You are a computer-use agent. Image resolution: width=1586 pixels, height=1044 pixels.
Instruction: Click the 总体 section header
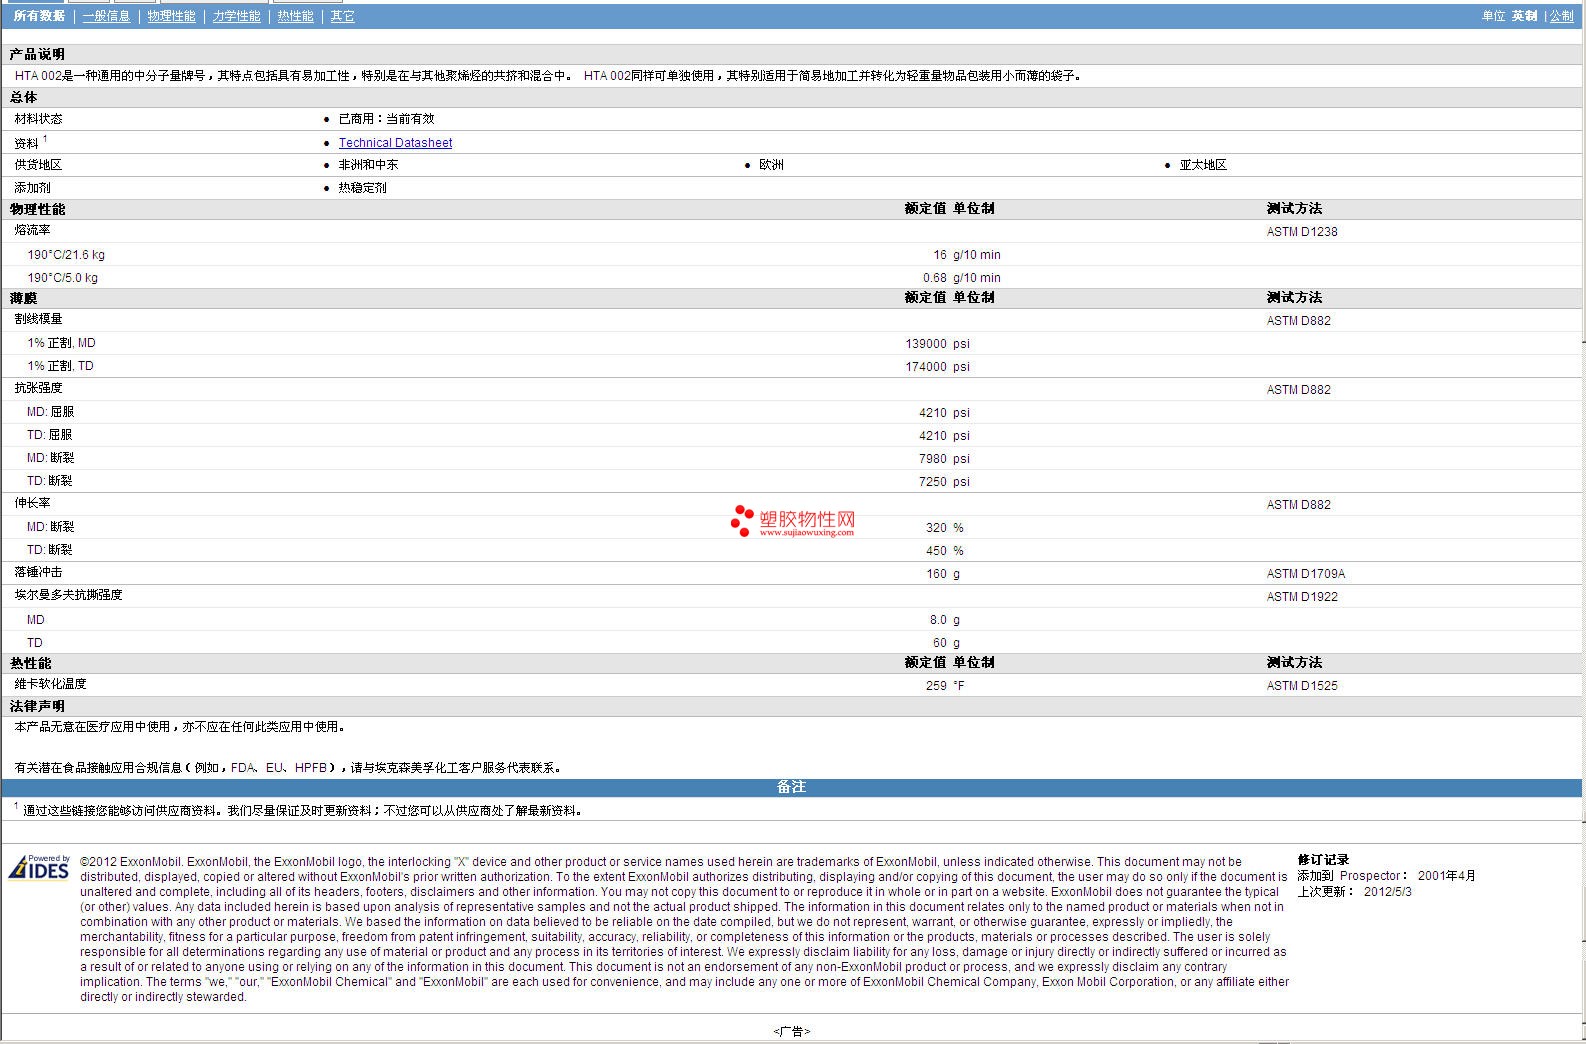click(x=23, y=97)
